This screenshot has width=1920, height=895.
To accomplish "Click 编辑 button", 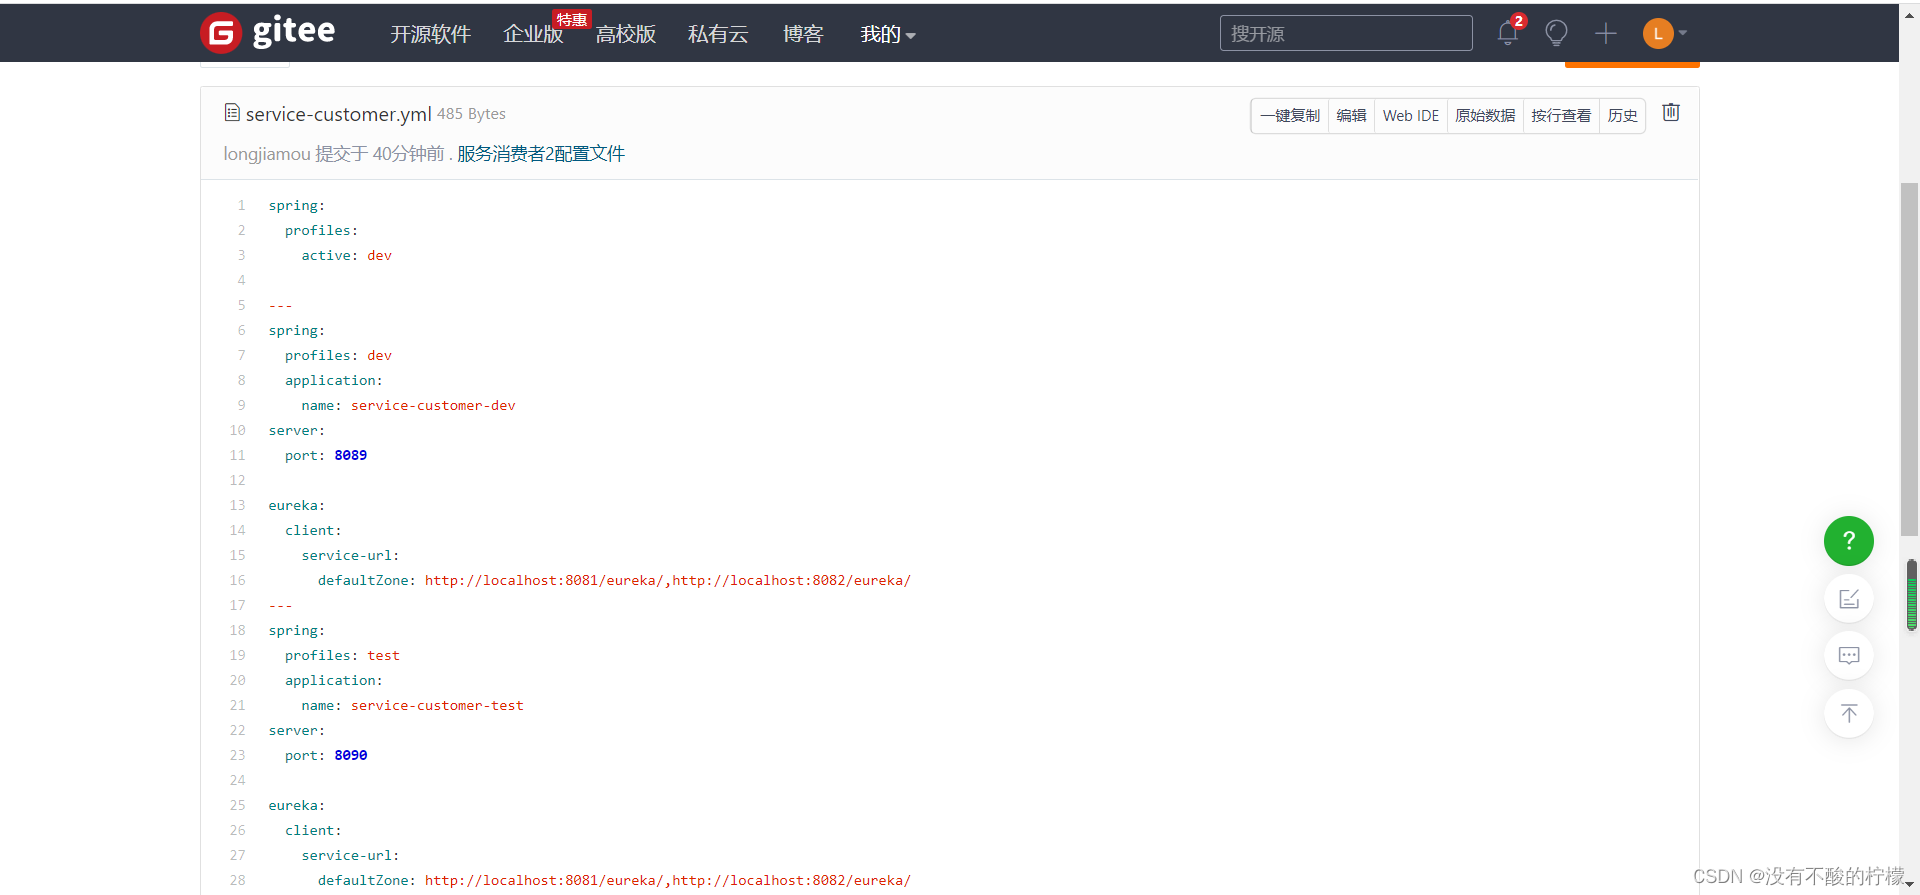I will [x=1351, y=116].
